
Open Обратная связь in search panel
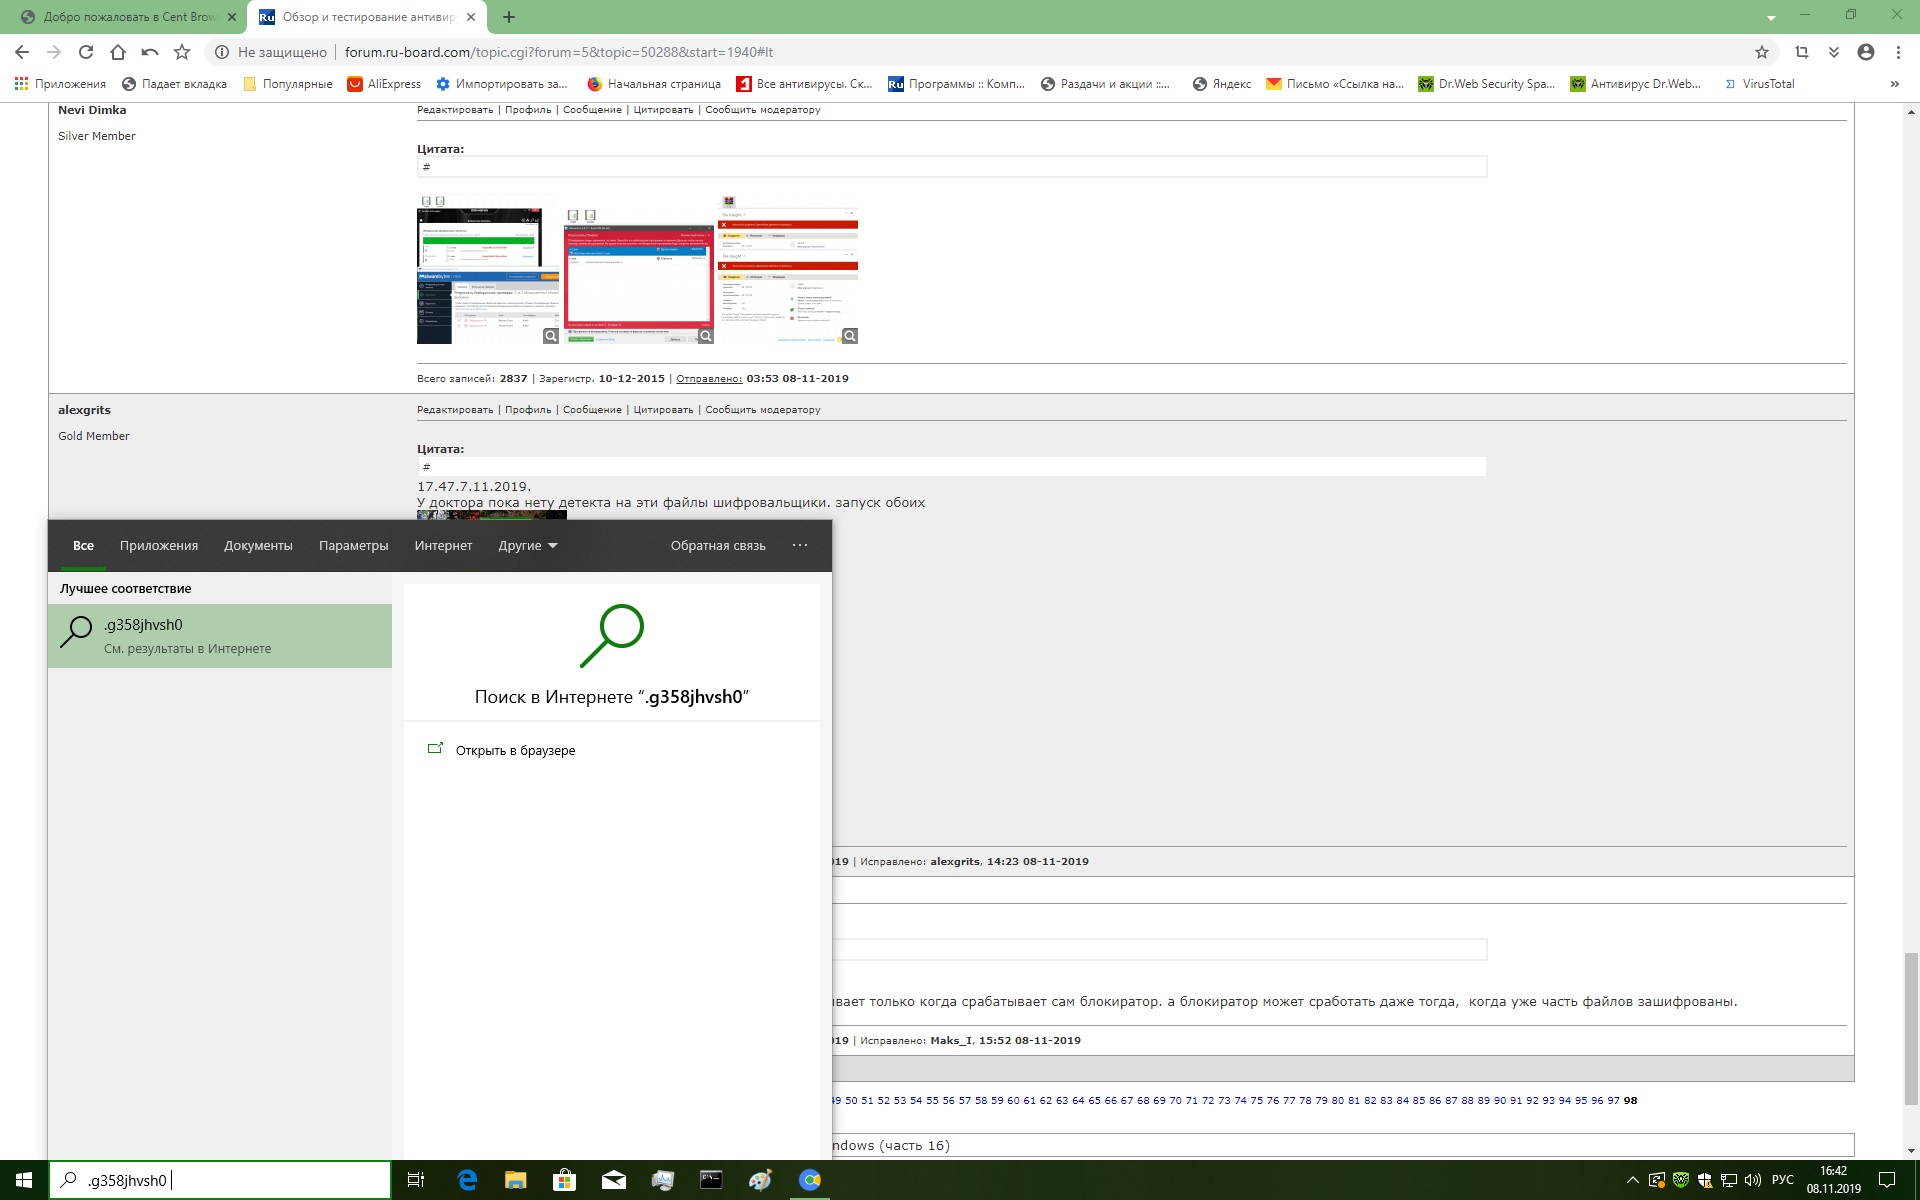click(x=717, y=545)
